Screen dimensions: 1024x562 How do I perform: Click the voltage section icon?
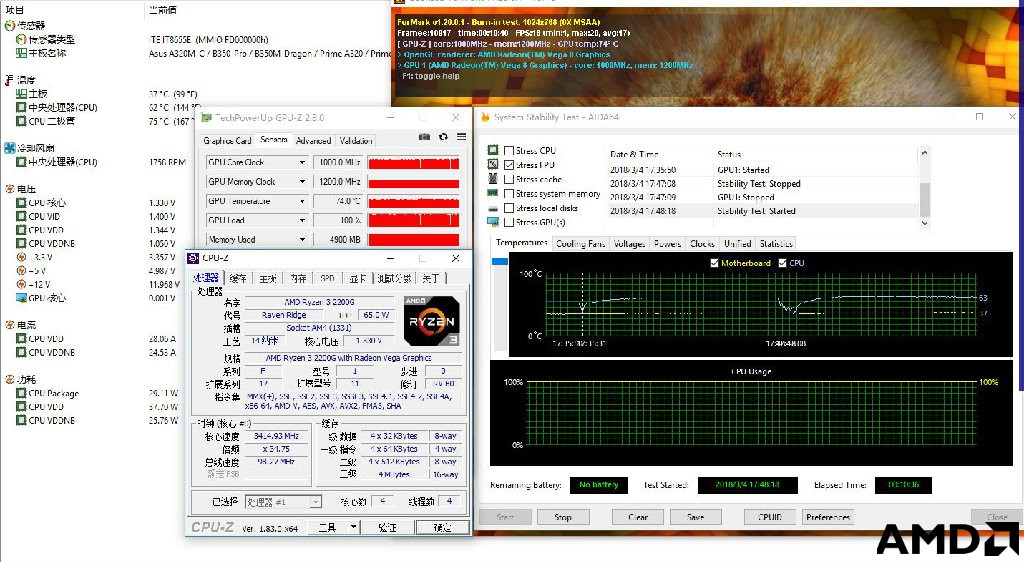[x=9, y=189]
